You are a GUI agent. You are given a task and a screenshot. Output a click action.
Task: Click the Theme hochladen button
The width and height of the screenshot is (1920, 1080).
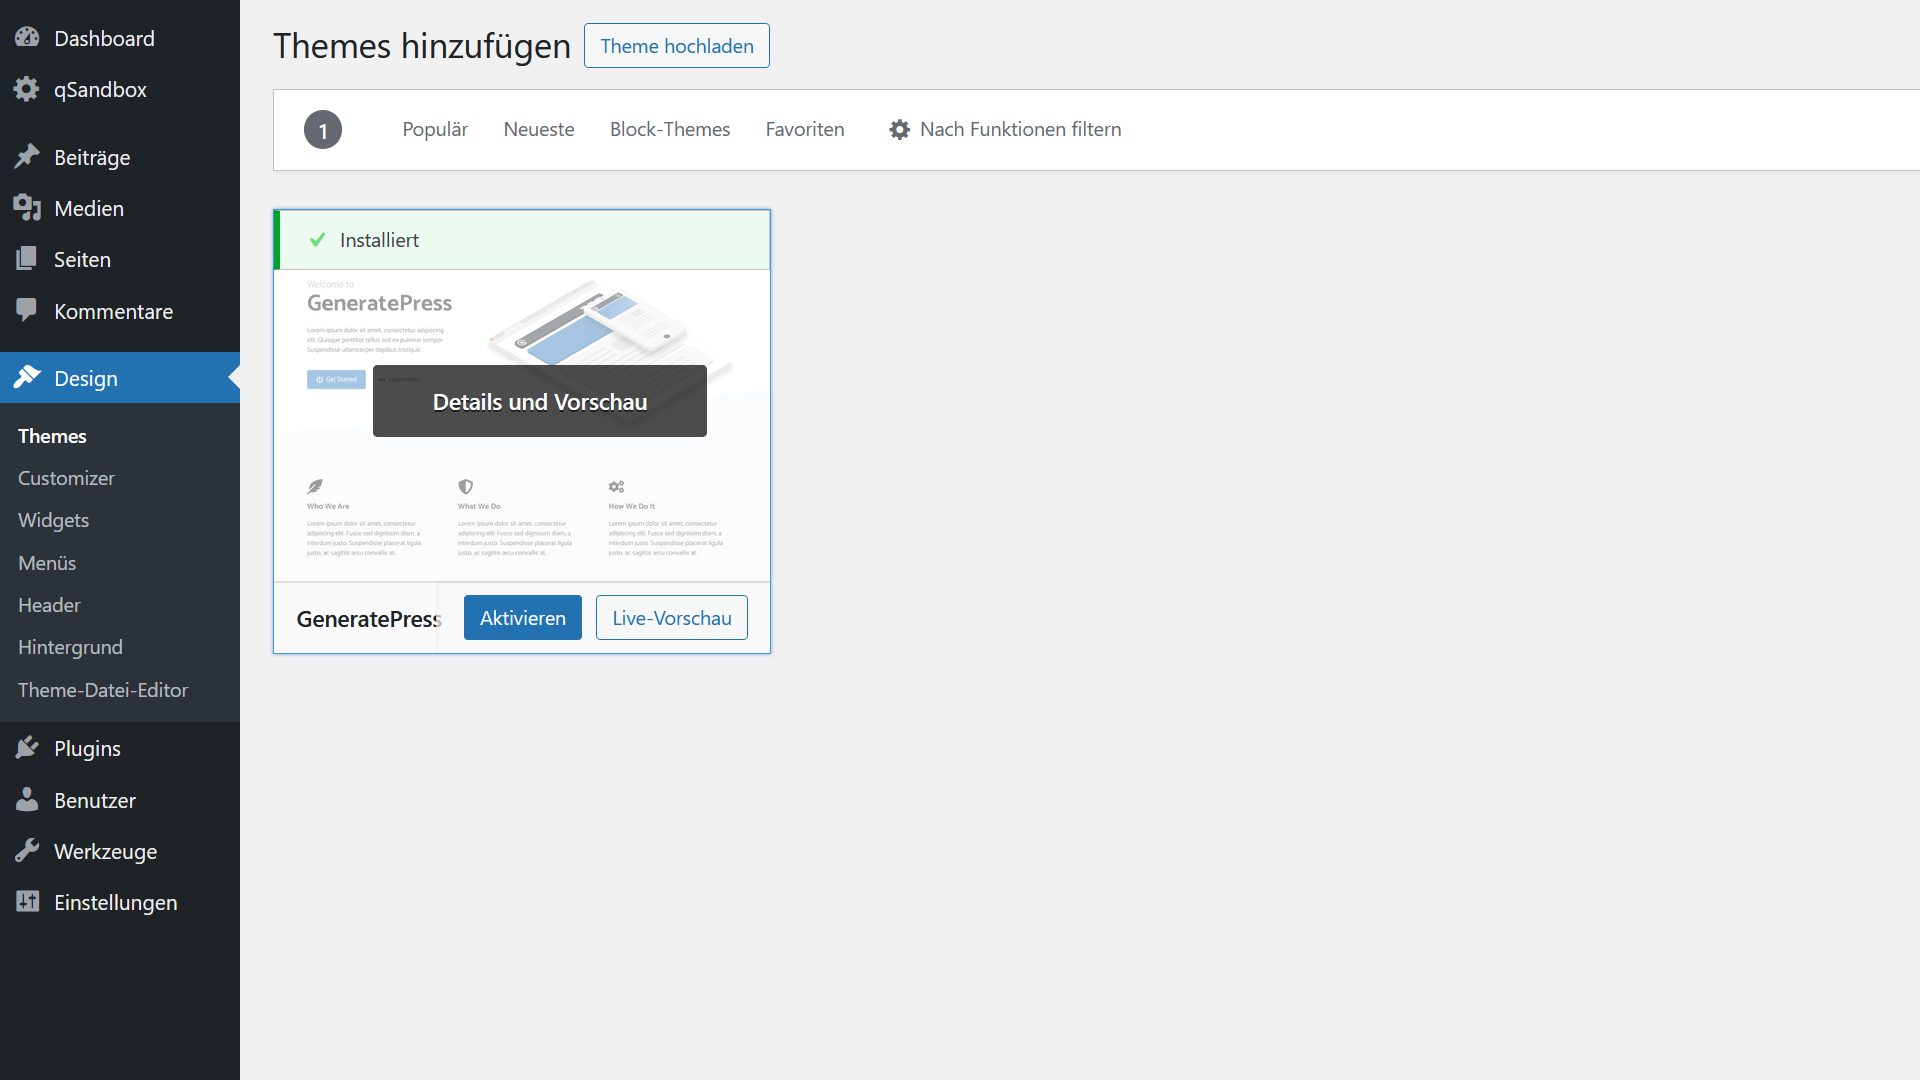click(677, 46)
